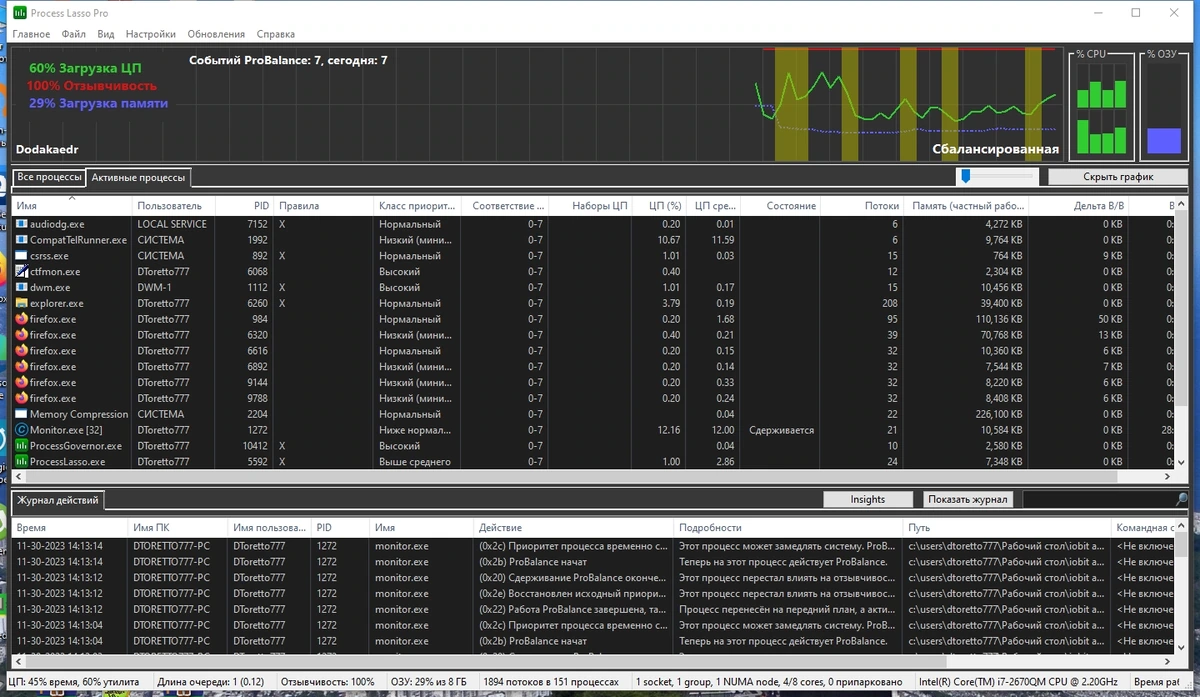The image size is (1200, 697).
Task: Sort processes by the Имя column header
Action: (72, 206)
